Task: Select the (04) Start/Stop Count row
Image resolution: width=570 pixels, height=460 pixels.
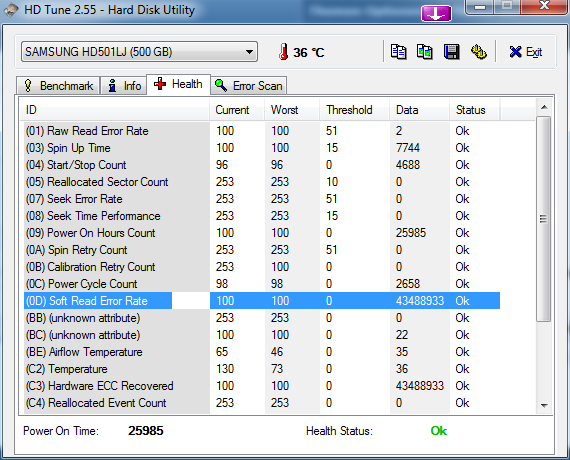Action: (262, 165)
